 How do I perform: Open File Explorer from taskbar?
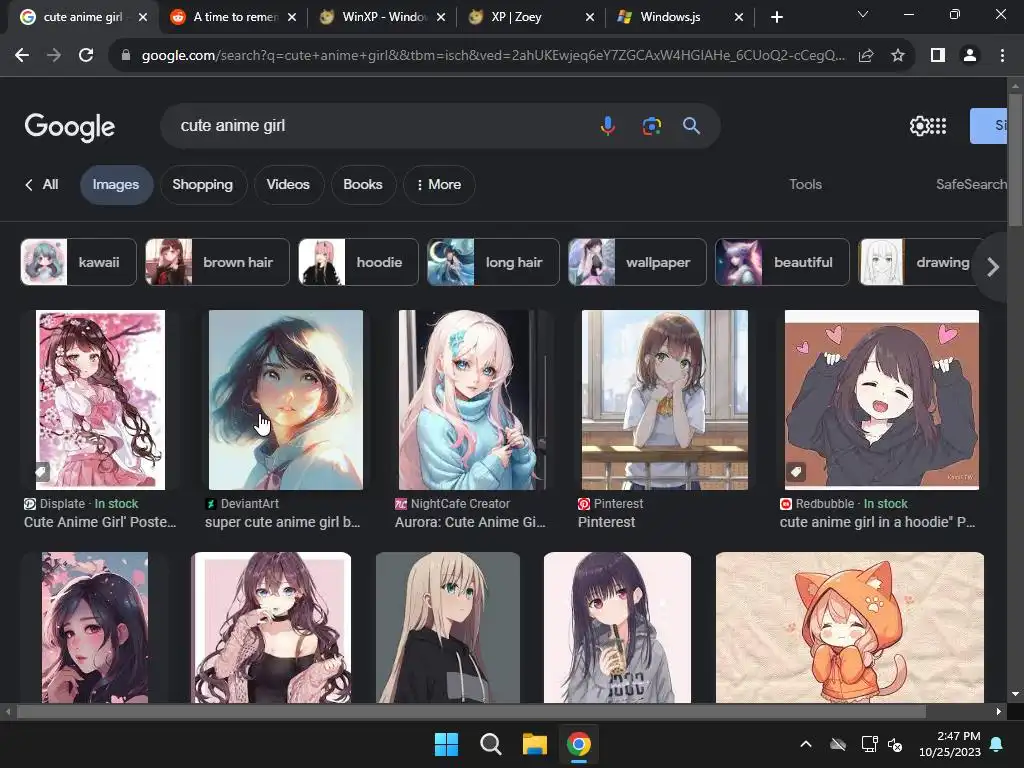point(534,744)
